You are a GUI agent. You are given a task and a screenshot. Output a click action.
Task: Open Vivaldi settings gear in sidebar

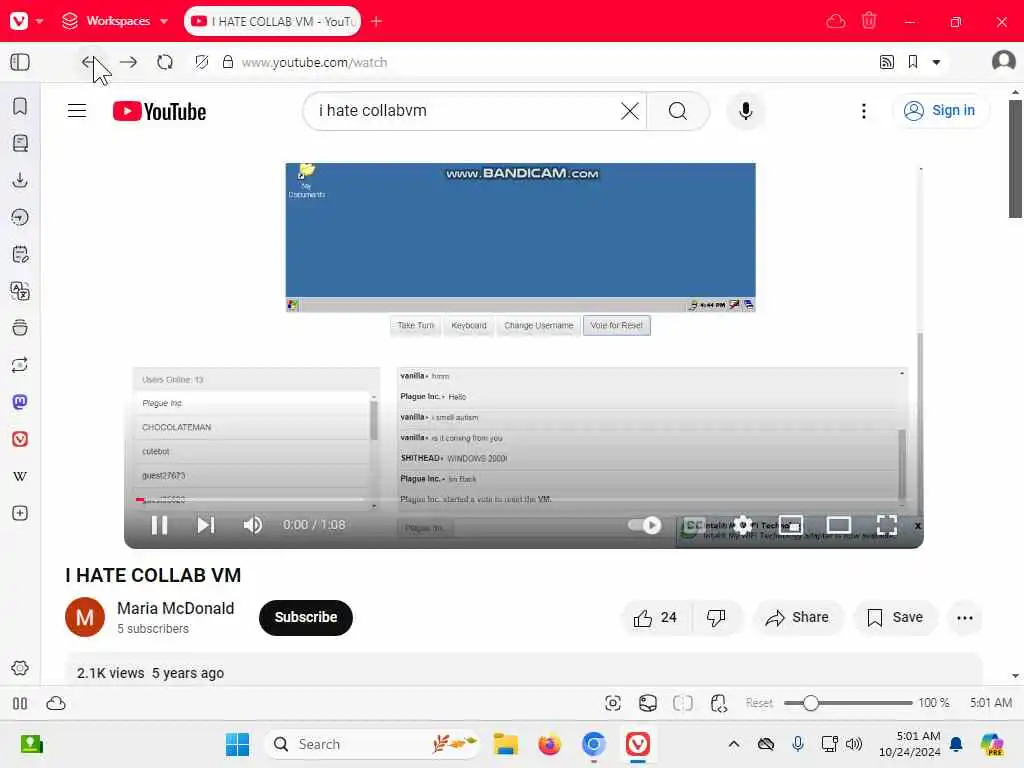coord(20,668)
